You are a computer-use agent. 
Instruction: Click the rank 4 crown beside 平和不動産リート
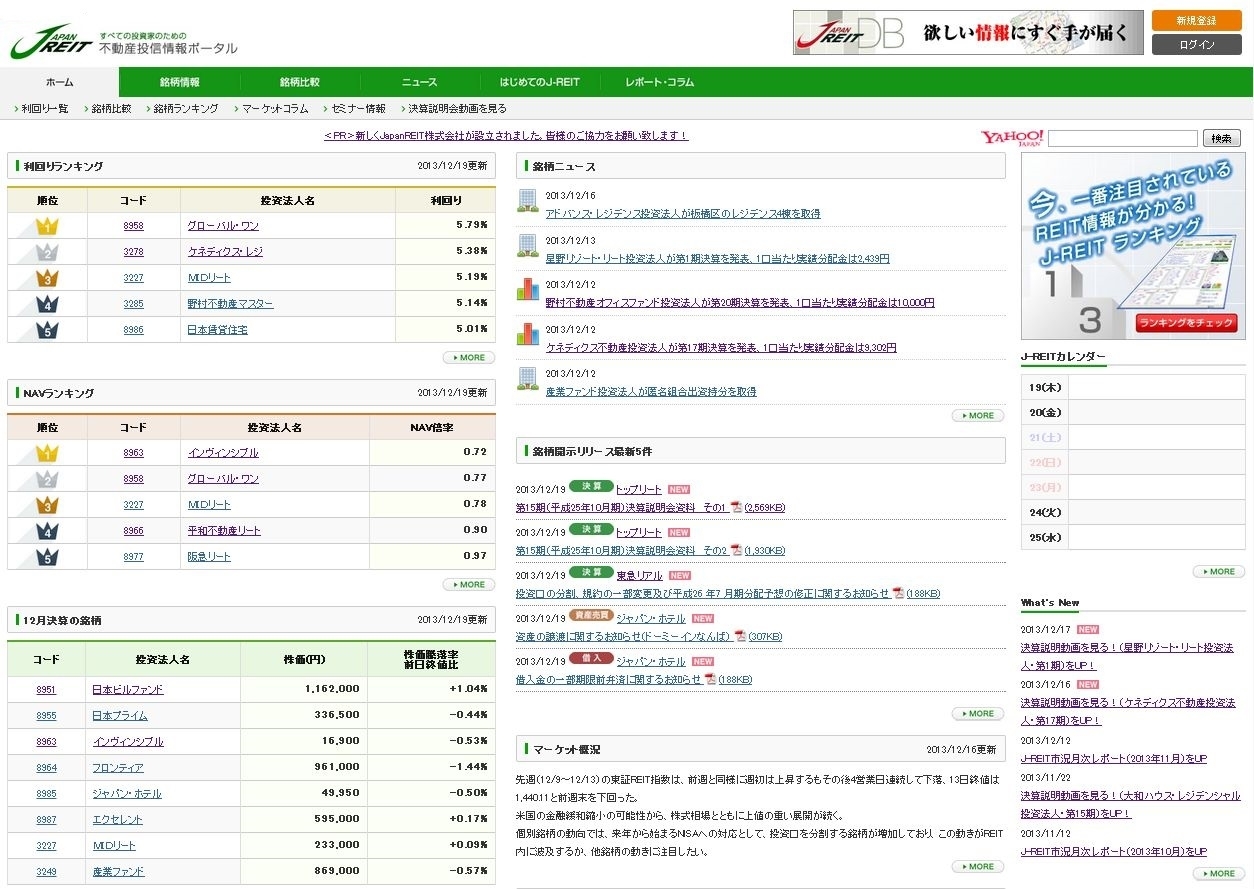tap(47, 531)
